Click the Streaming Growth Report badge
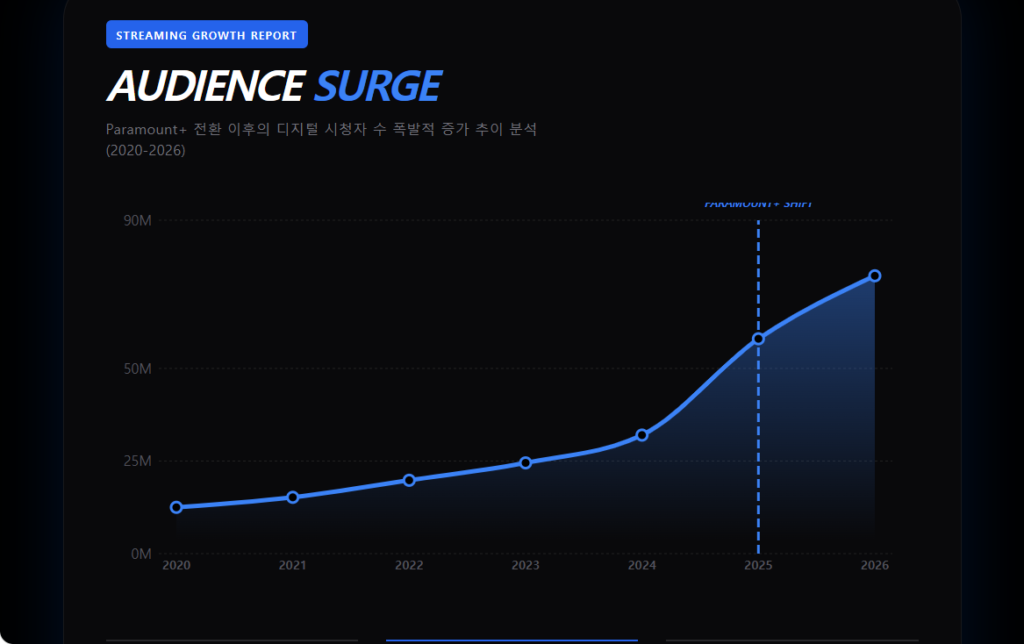The image size is (1024, 644). (x=207, y=35)
